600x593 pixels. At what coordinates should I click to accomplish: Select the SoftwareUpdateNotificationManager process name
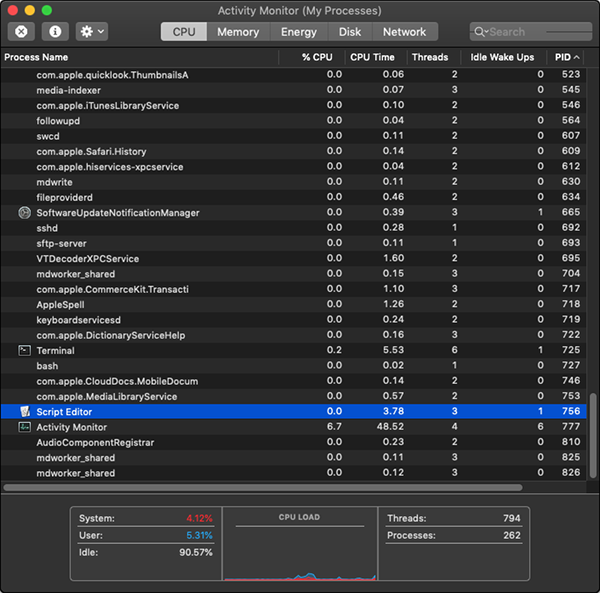118,213
